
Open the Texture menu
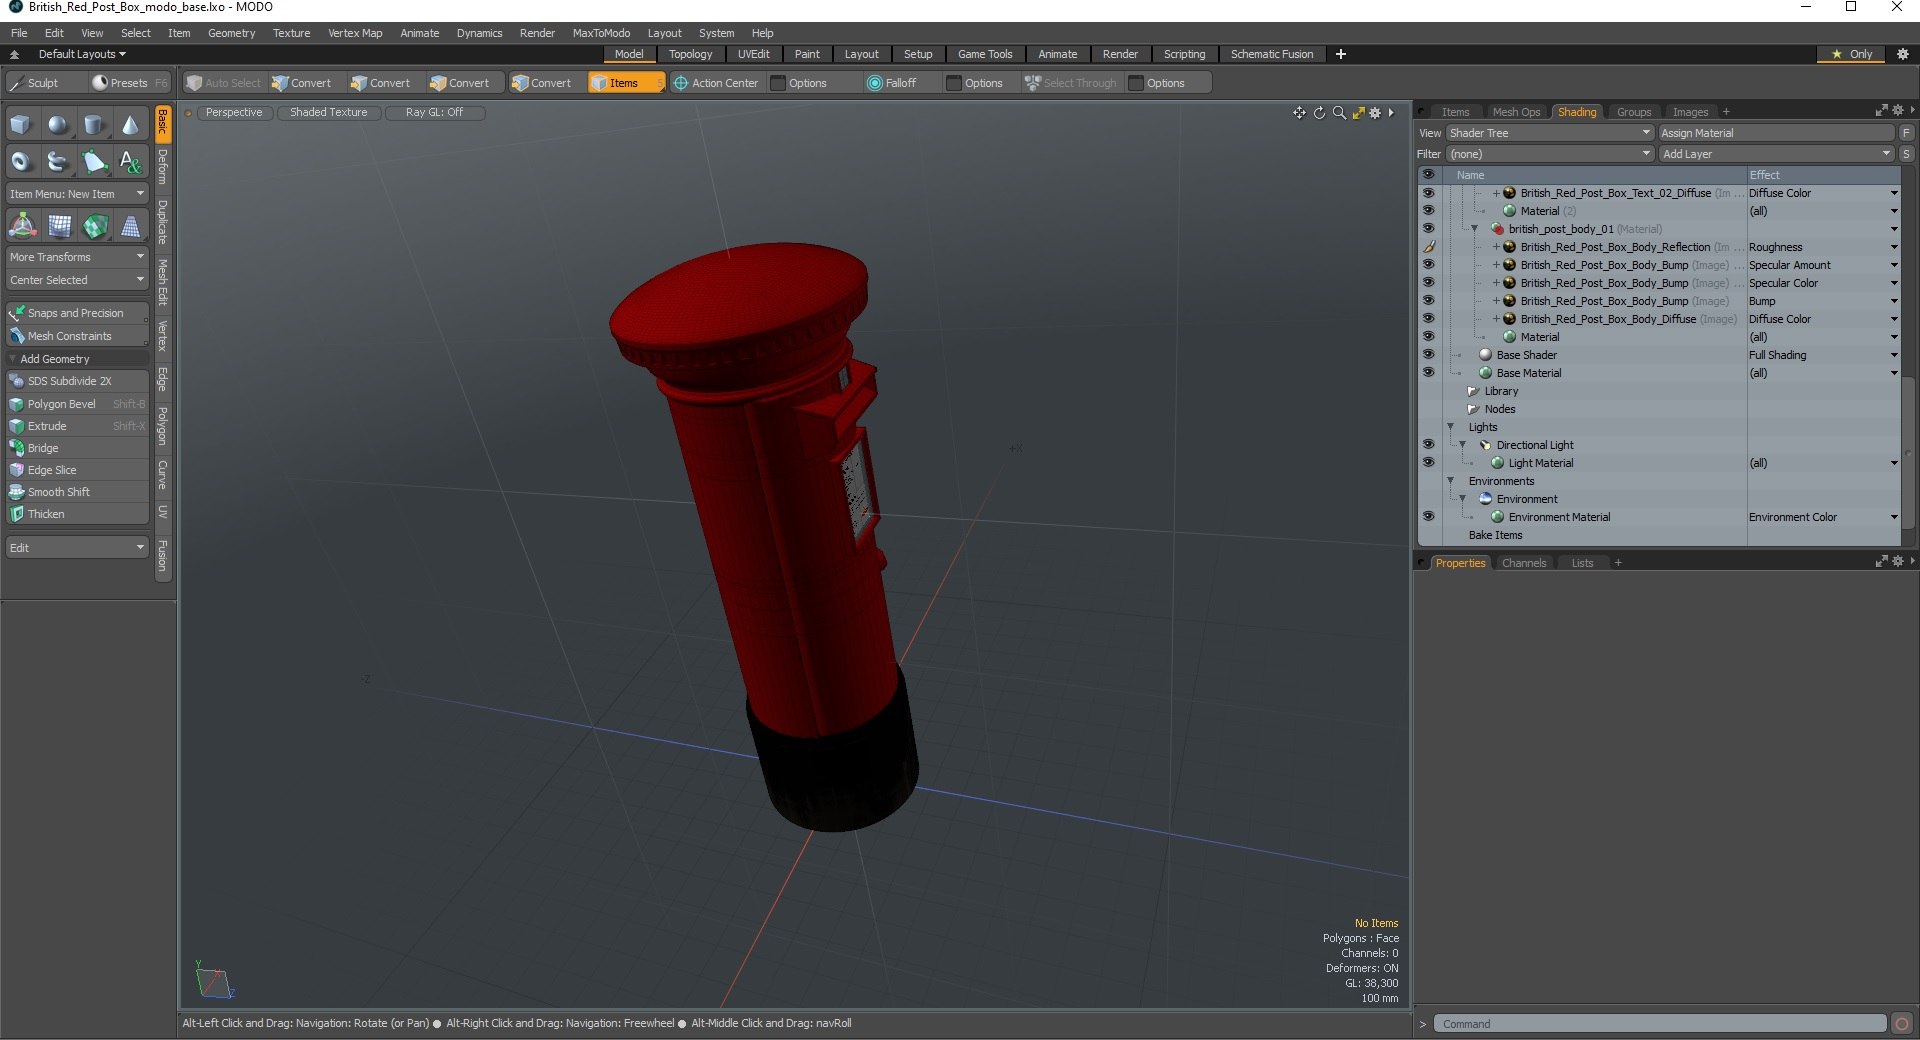point(291,33)
